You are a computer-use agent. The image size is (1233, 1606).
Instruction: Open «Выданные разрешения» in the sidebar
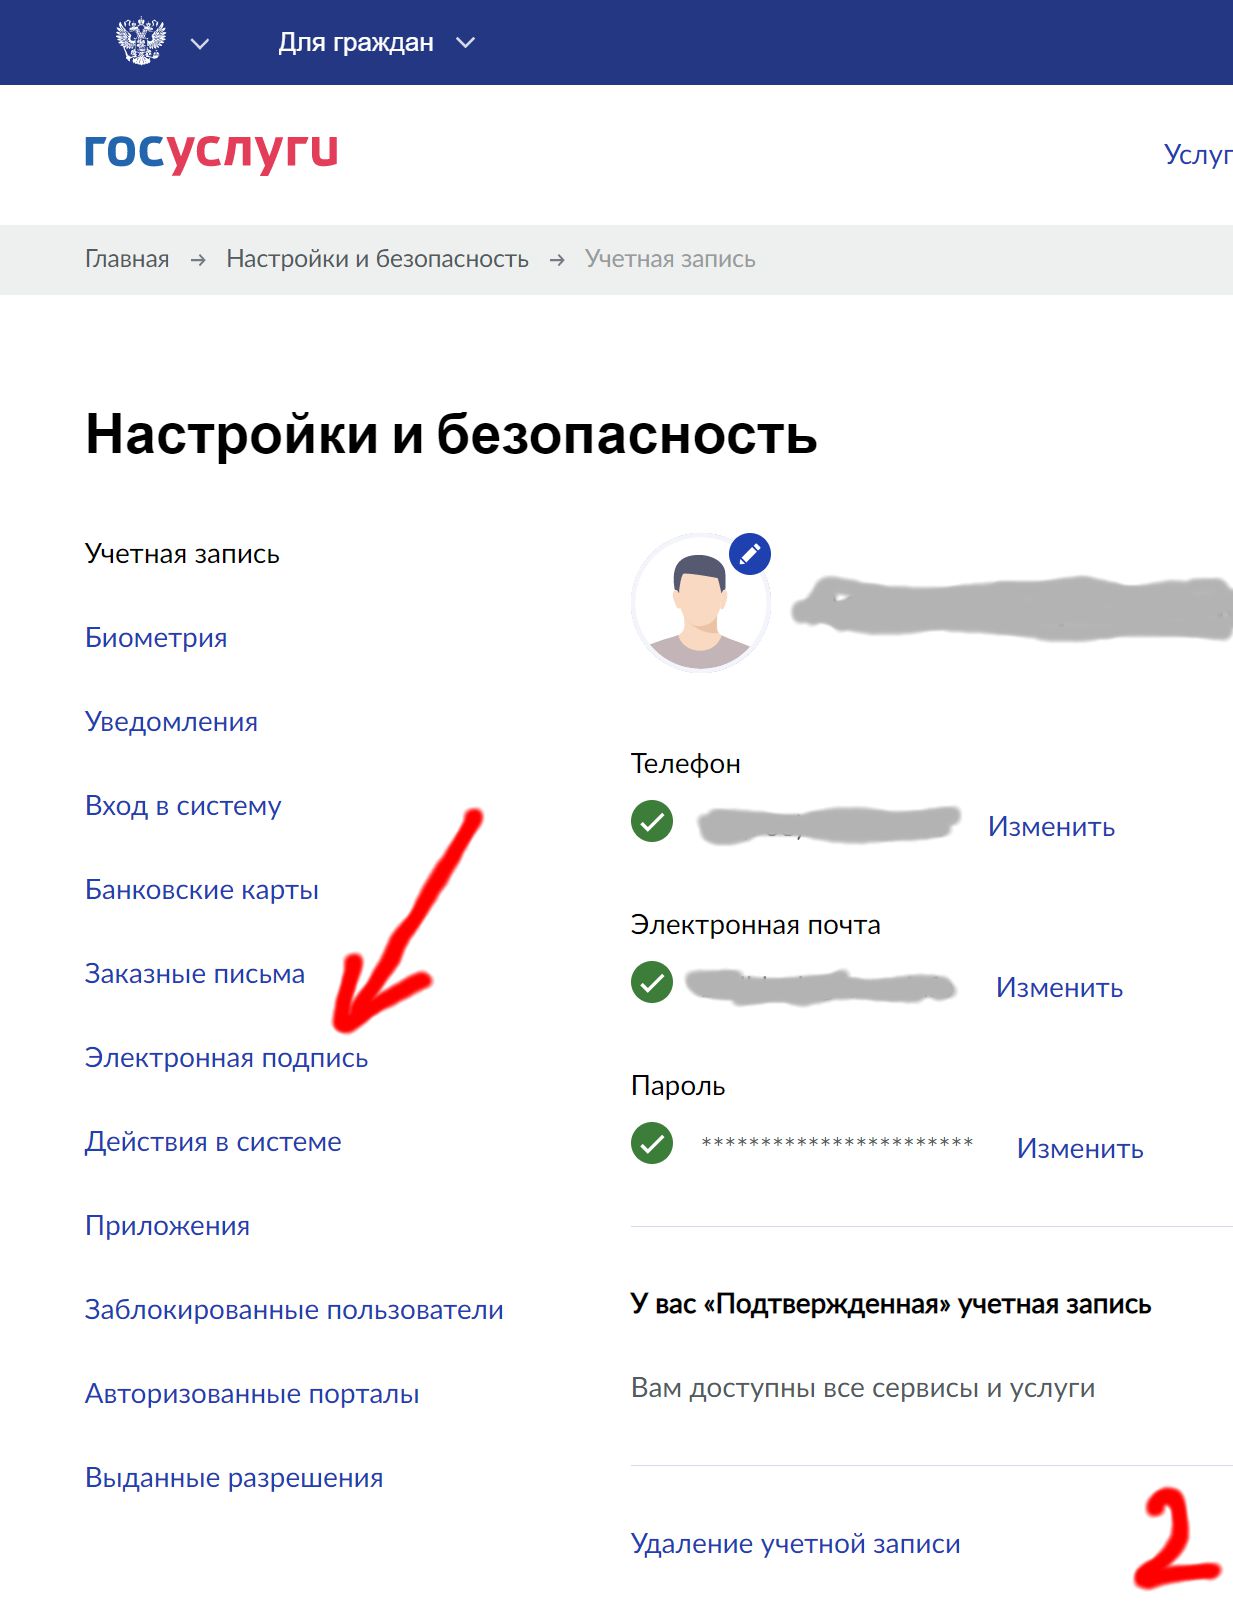234,1478
